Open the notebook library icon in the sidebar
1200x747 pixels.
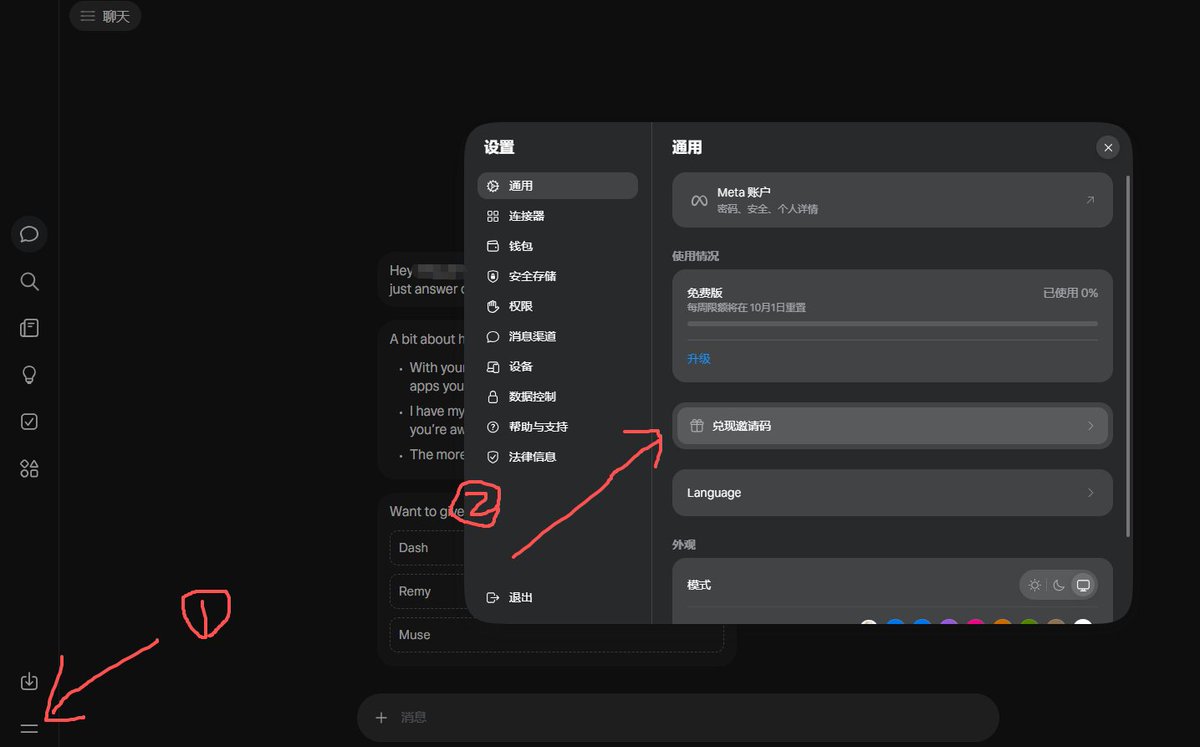(x=29, y=328)
